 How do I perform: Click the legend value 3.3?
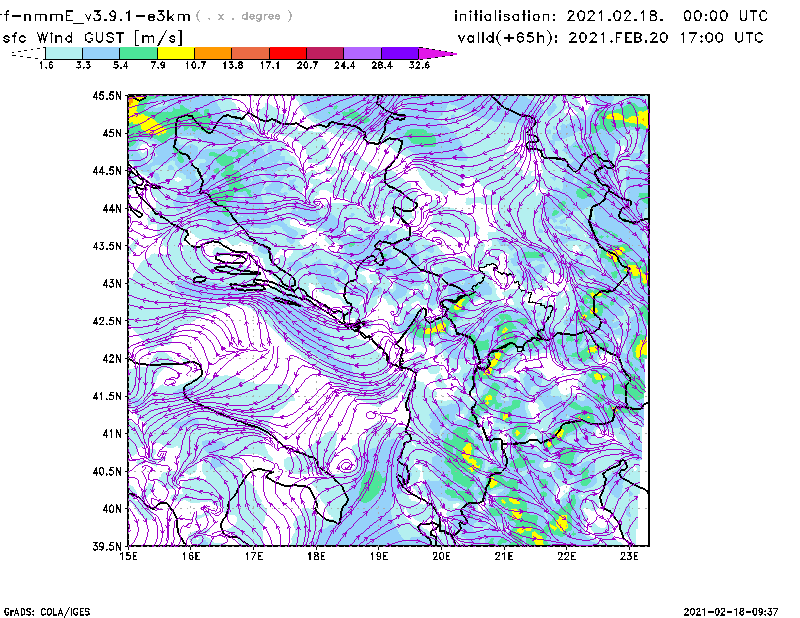click(x=83, y=65)
